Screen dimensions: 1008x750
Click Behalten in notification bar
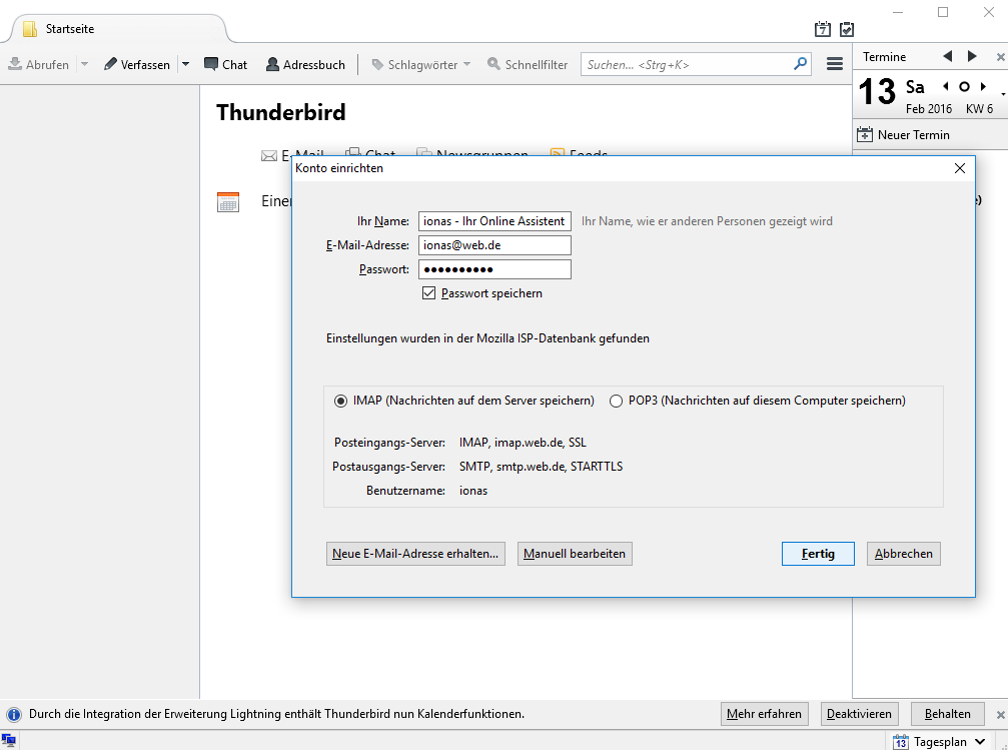[x=948, y=714]
